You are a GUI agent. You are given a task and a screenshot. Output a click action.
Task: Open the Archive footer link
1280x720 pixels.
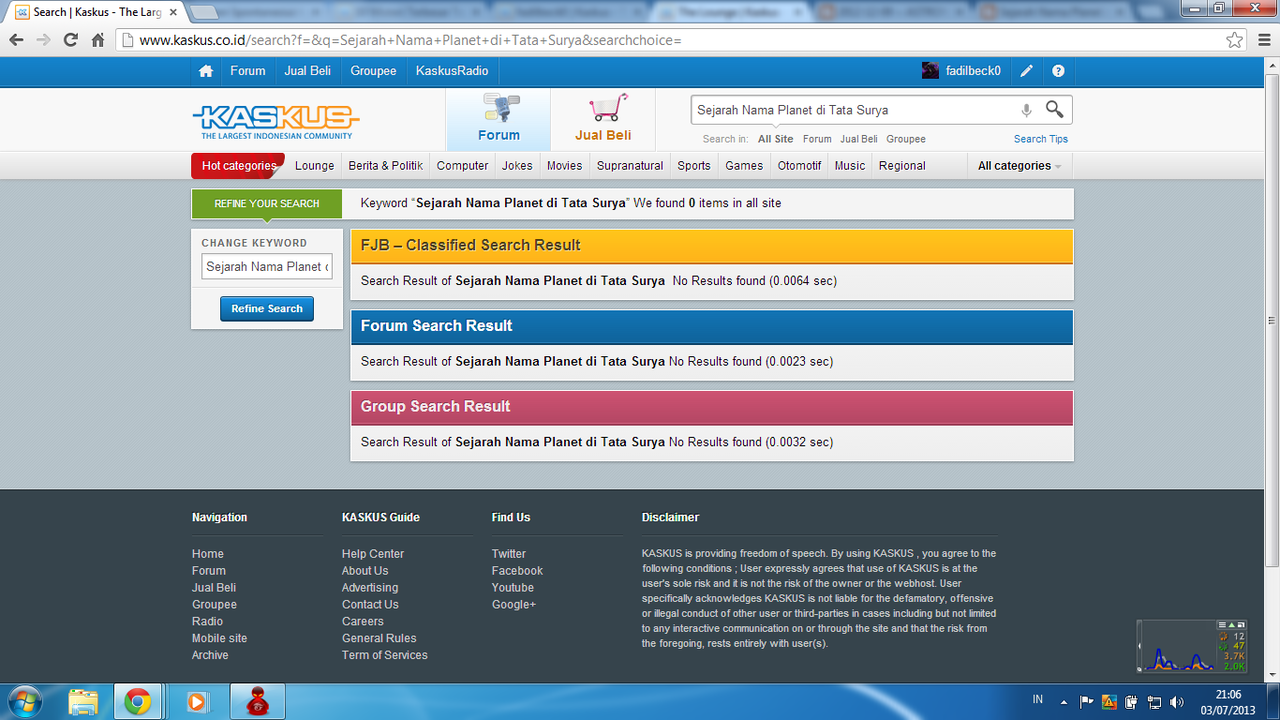pos(210,655)
